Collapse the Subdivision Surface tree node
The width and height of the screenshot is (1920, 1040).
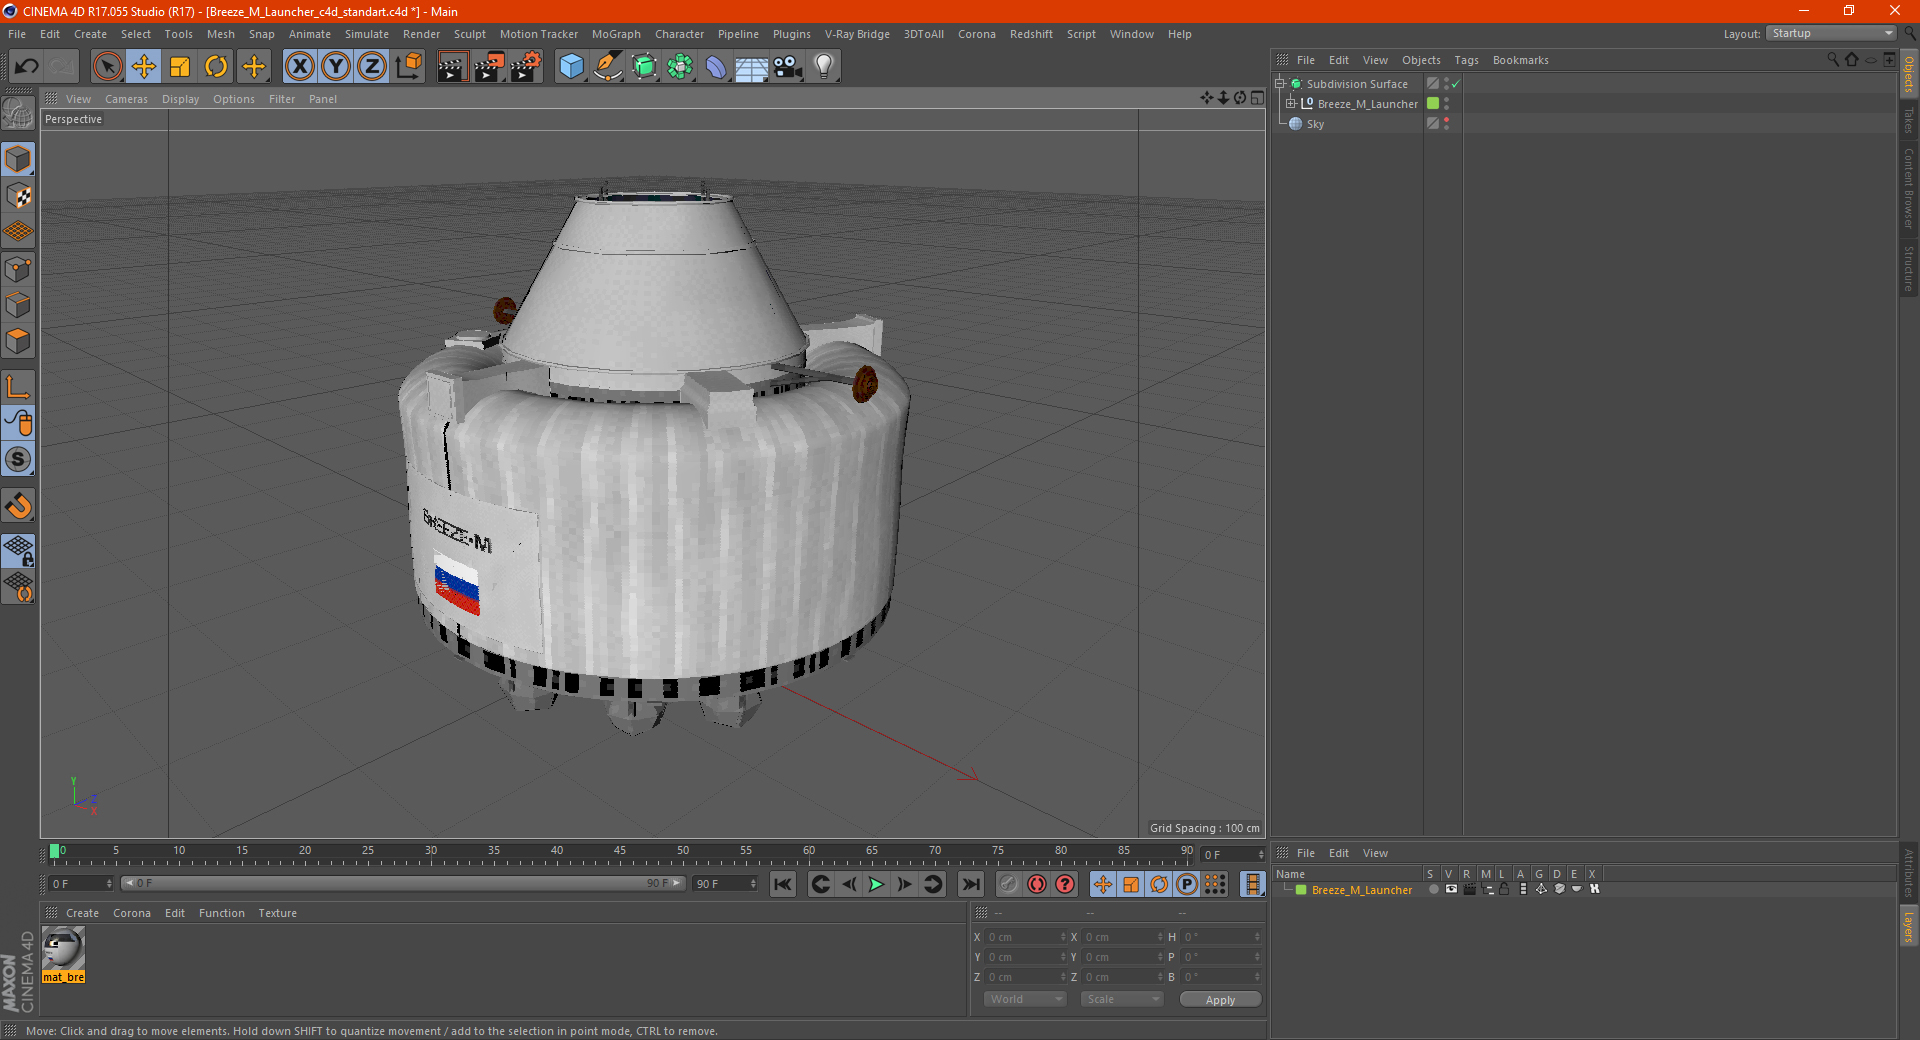click(1280, 84)
